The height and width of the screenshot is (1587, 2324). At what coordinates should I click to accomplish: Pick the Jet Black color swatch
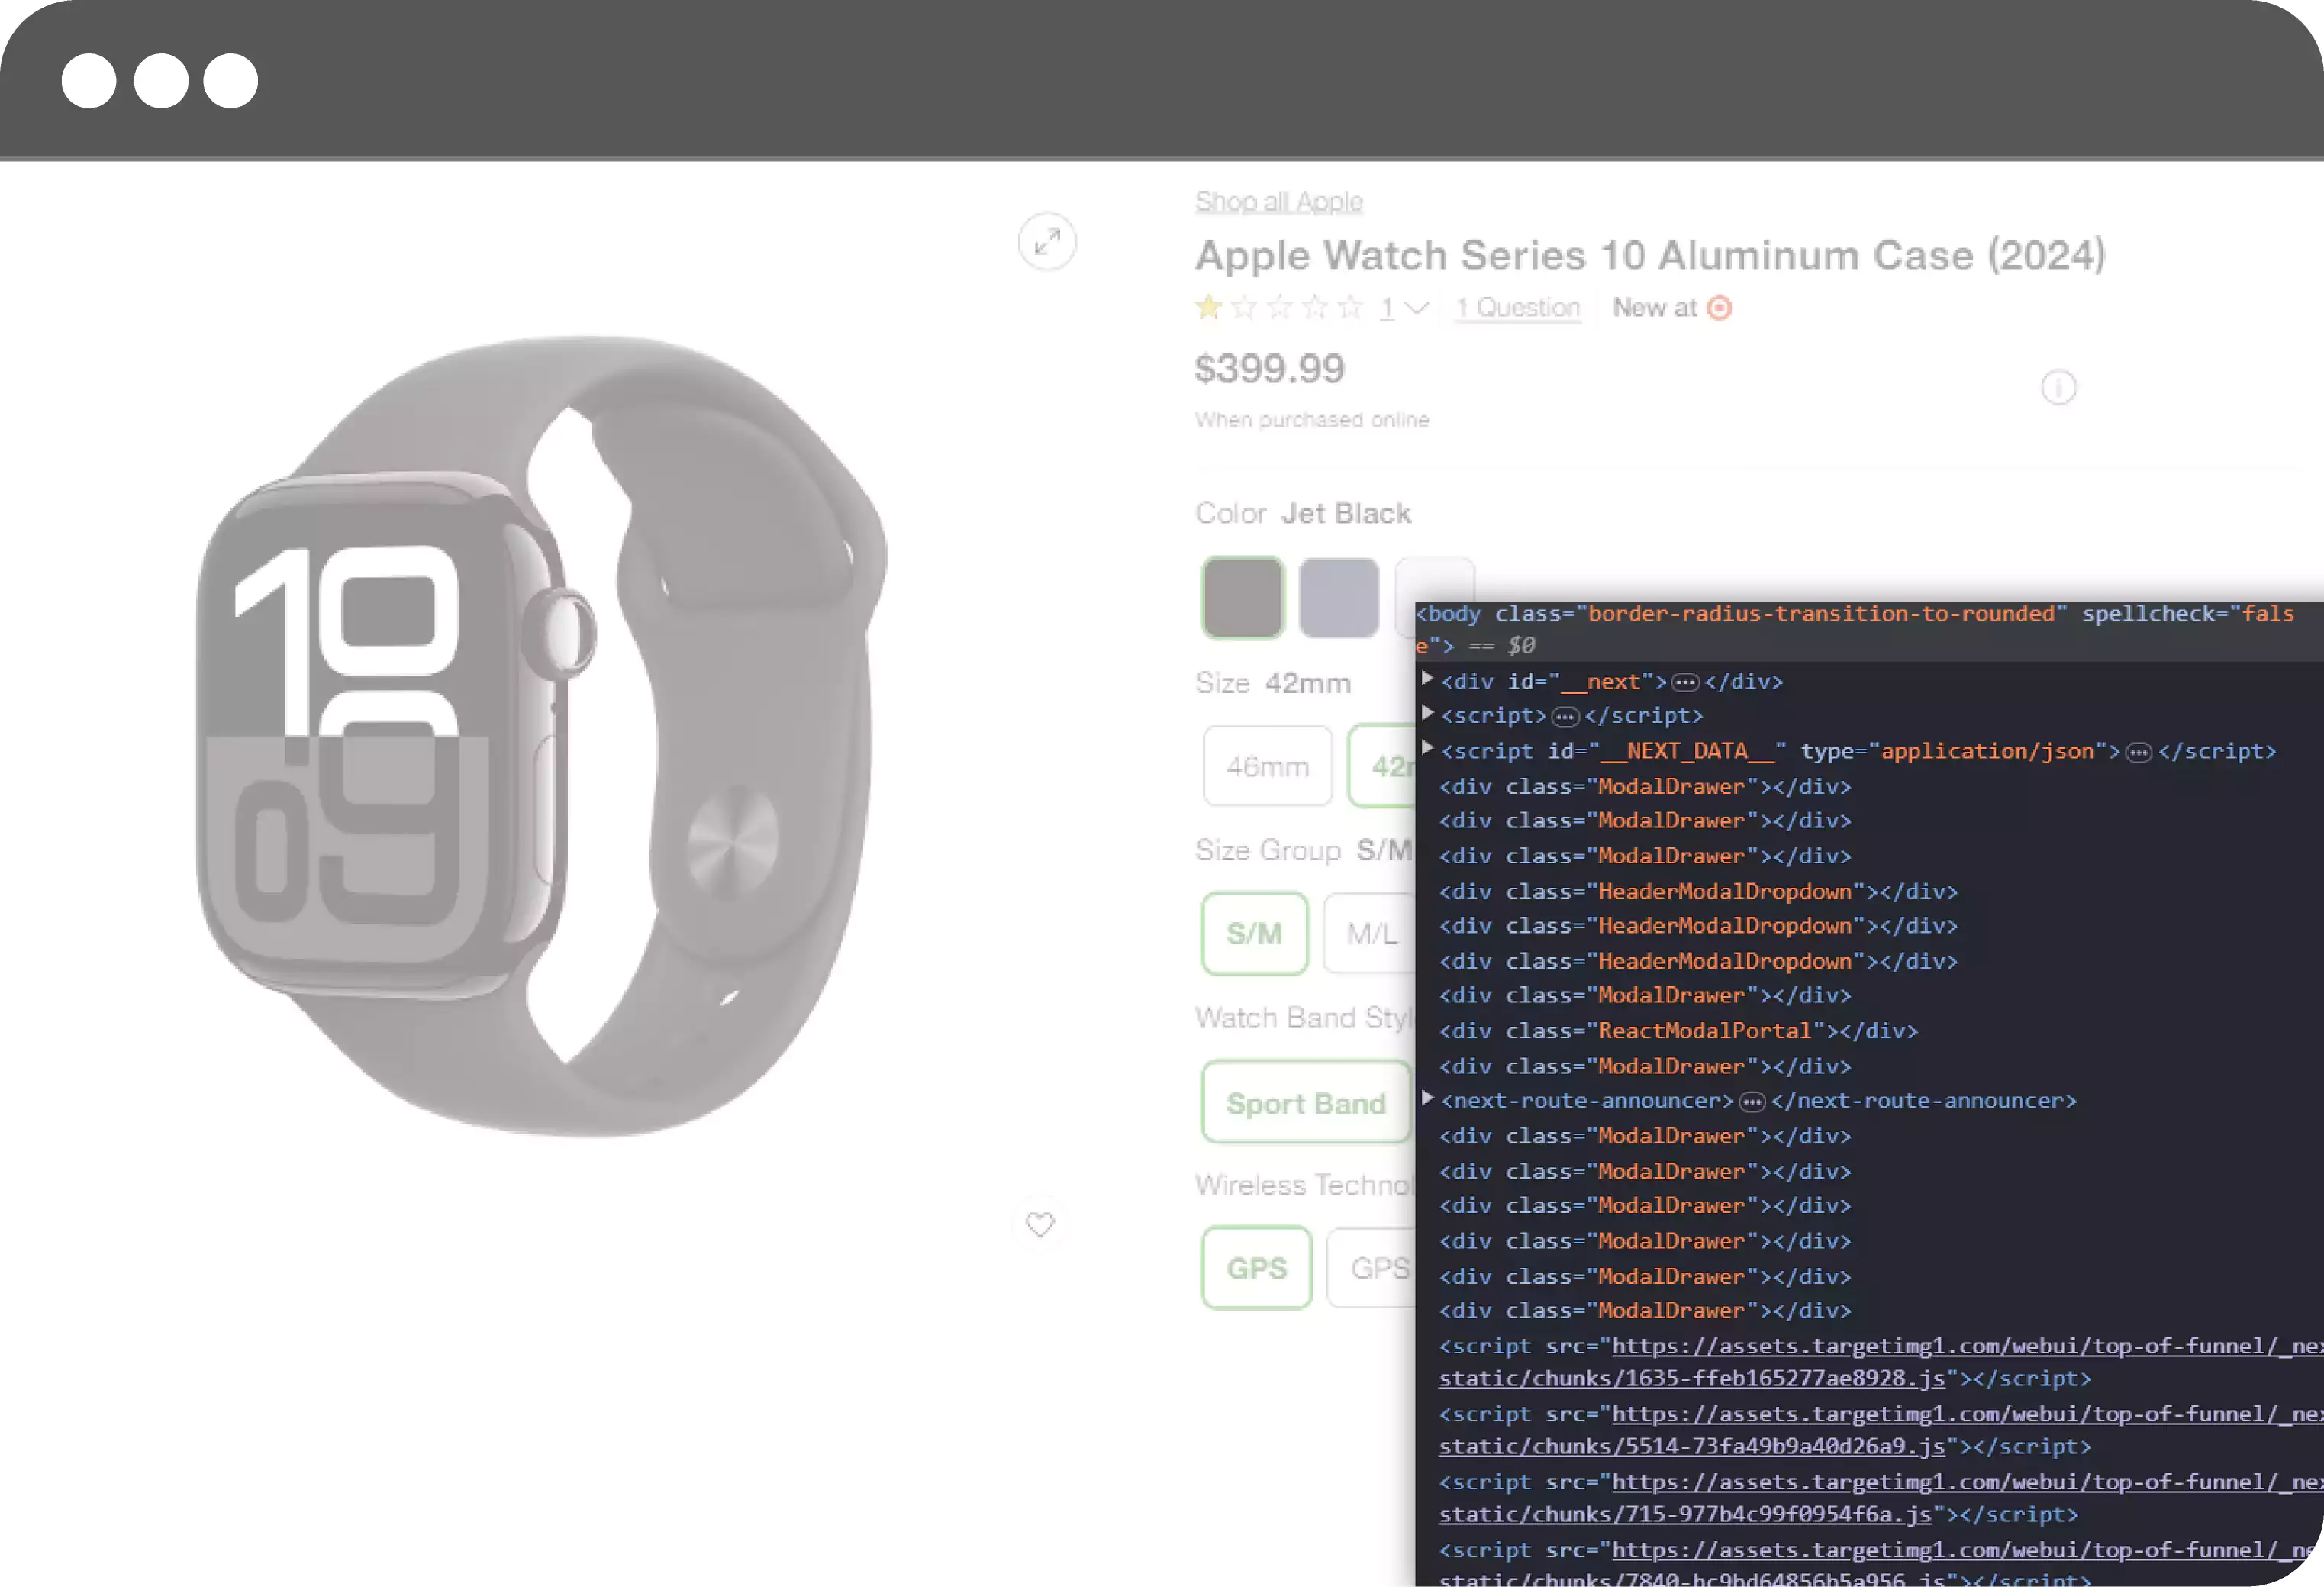tap(1242, 597)
